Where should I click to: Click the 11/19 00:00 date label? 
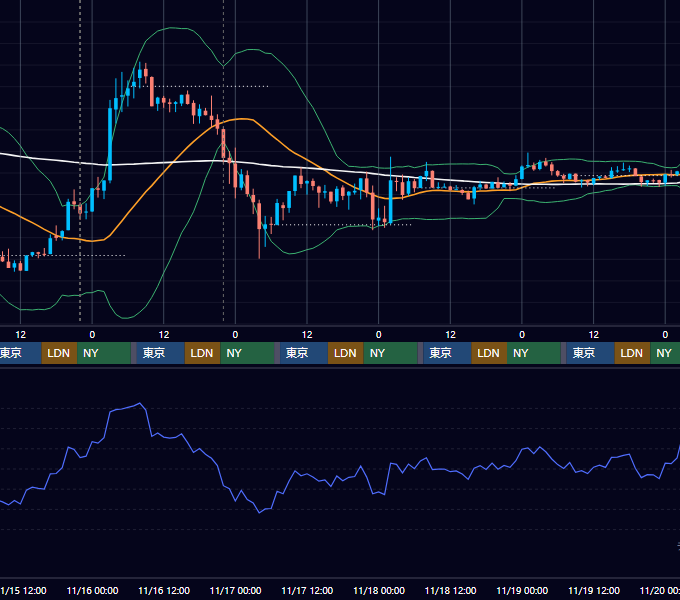click(522, 590)
